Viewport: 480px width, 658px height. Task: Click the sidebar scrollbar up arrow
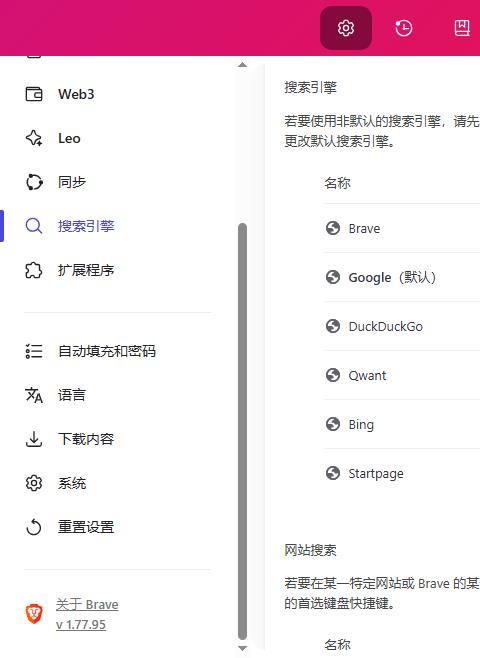click(x=242, y=65)
